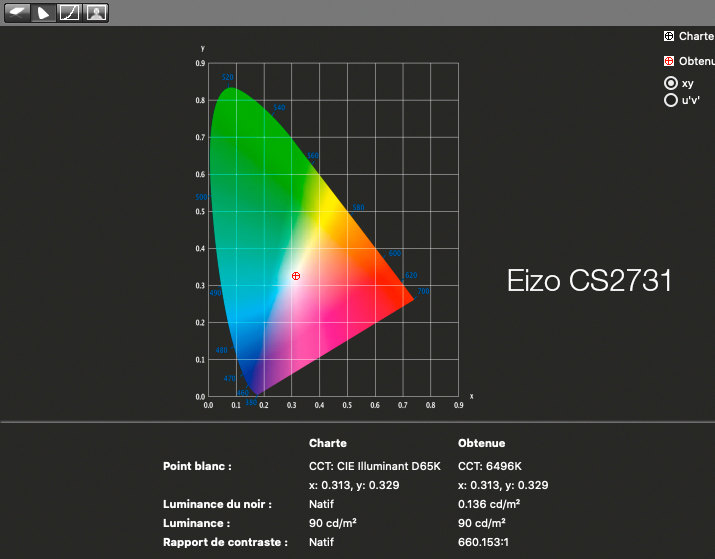
Task: Click the CCT: CIE Illuminant D65K text
Action: (375, 466)
